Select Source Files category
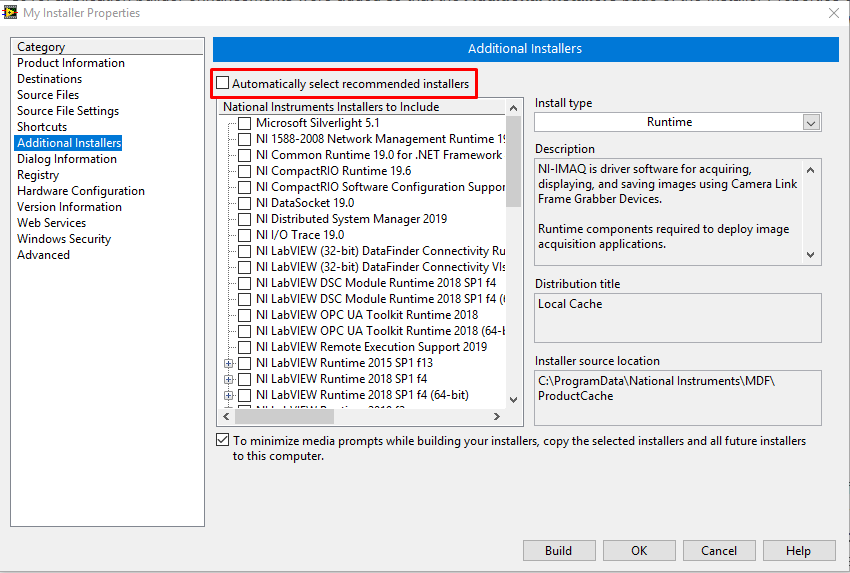Image resolution: width=850 pixels, height=573 pixels. (x=48, y=95)
